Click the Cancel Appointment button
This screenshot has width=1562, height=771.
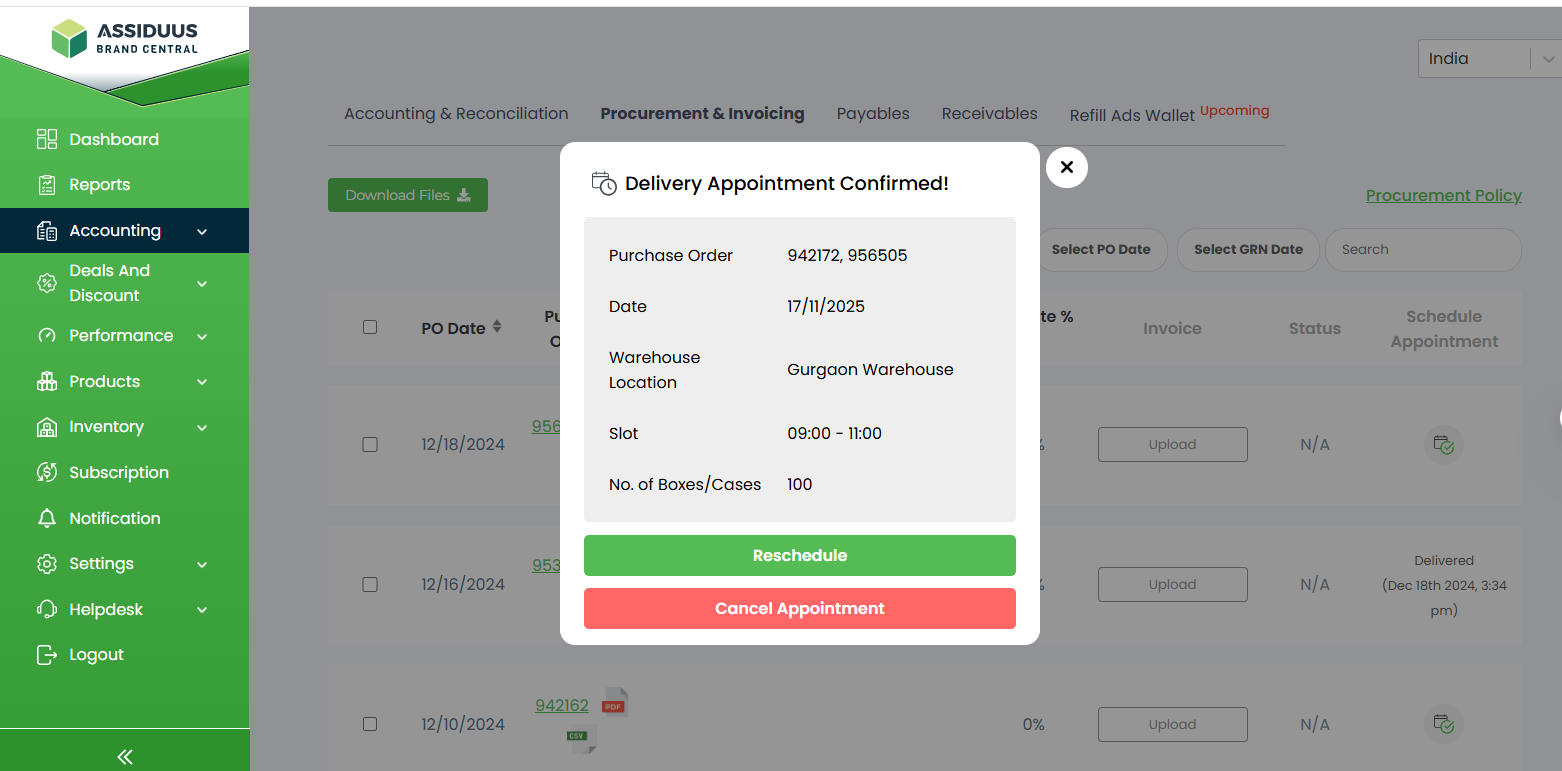tap(799, 608)
